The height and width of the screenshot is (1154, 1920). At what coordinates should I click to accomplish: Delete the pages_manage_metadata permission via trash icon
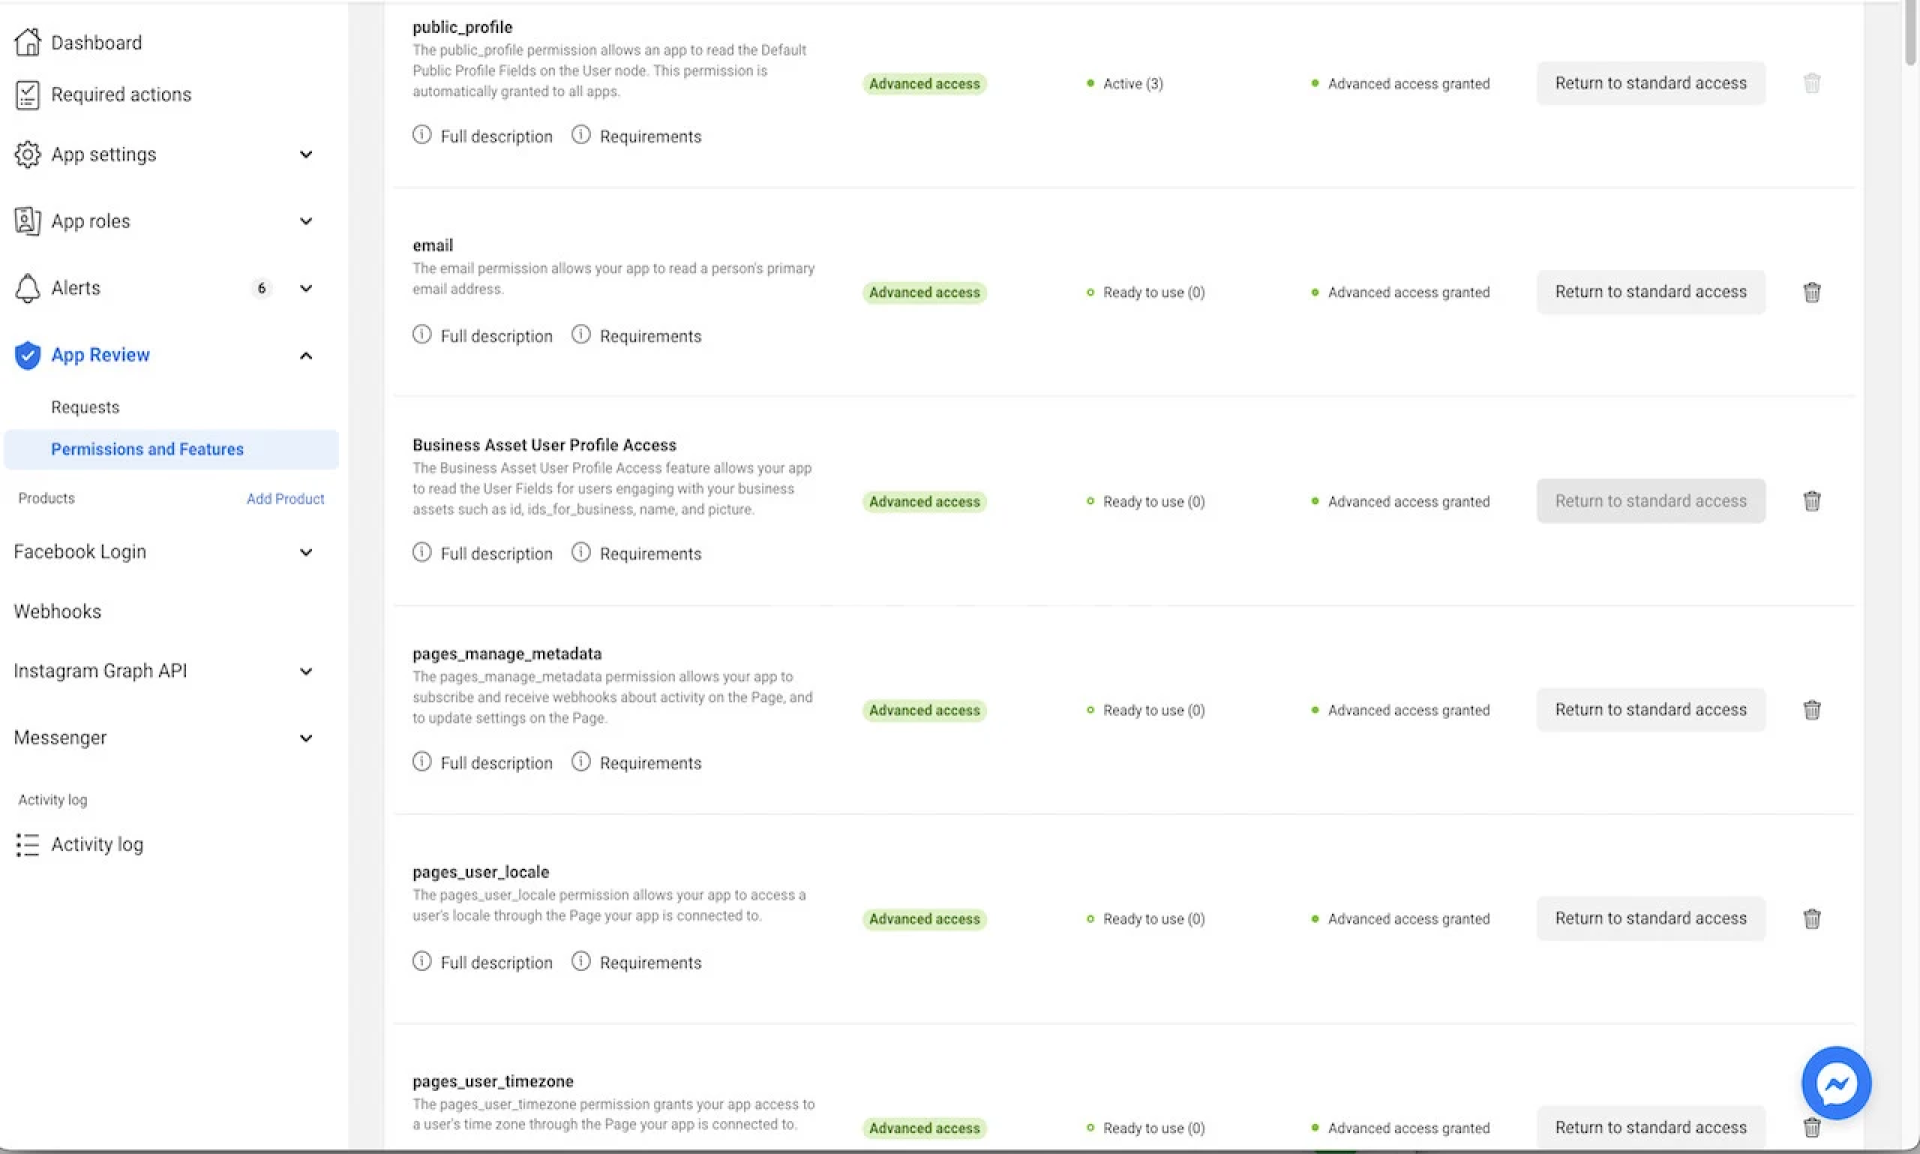(x=1811, y=710)
